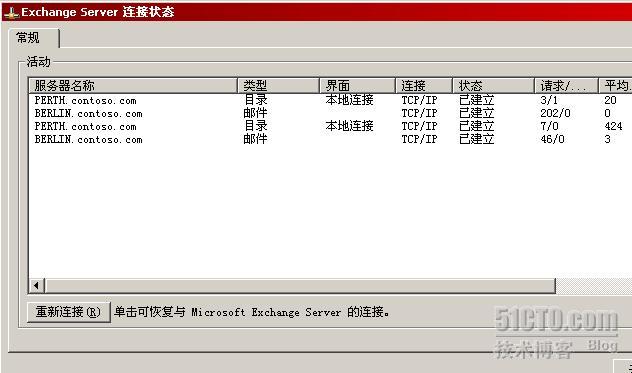
Task: Click 已建立 status in the 202/0 row
Action: point(476,113)
